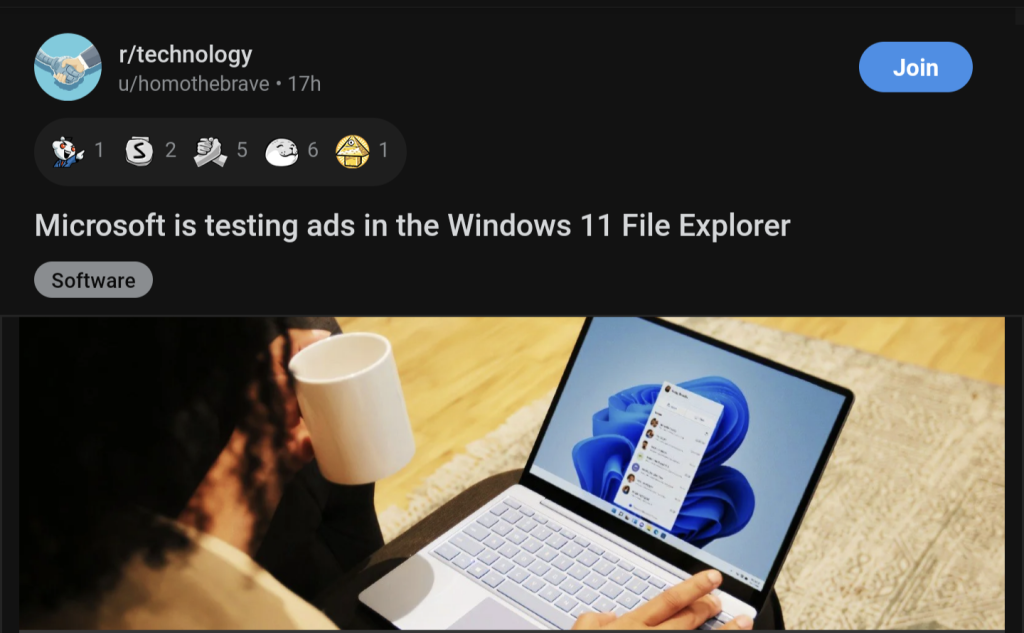Click the white mug in the photo

[351, 406]
